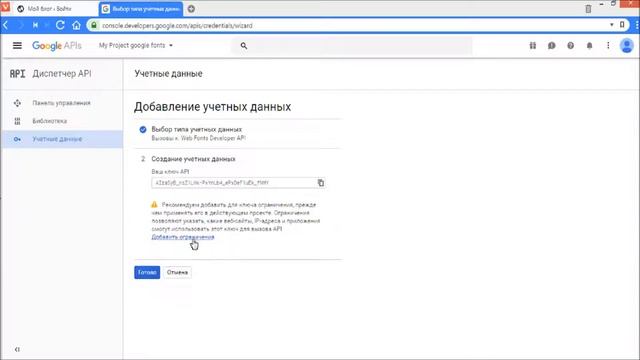Image resolution: width=640 pixels, height=360 pixels.
Task: Go back with the browser back arrow
Action: pos(6,25)
